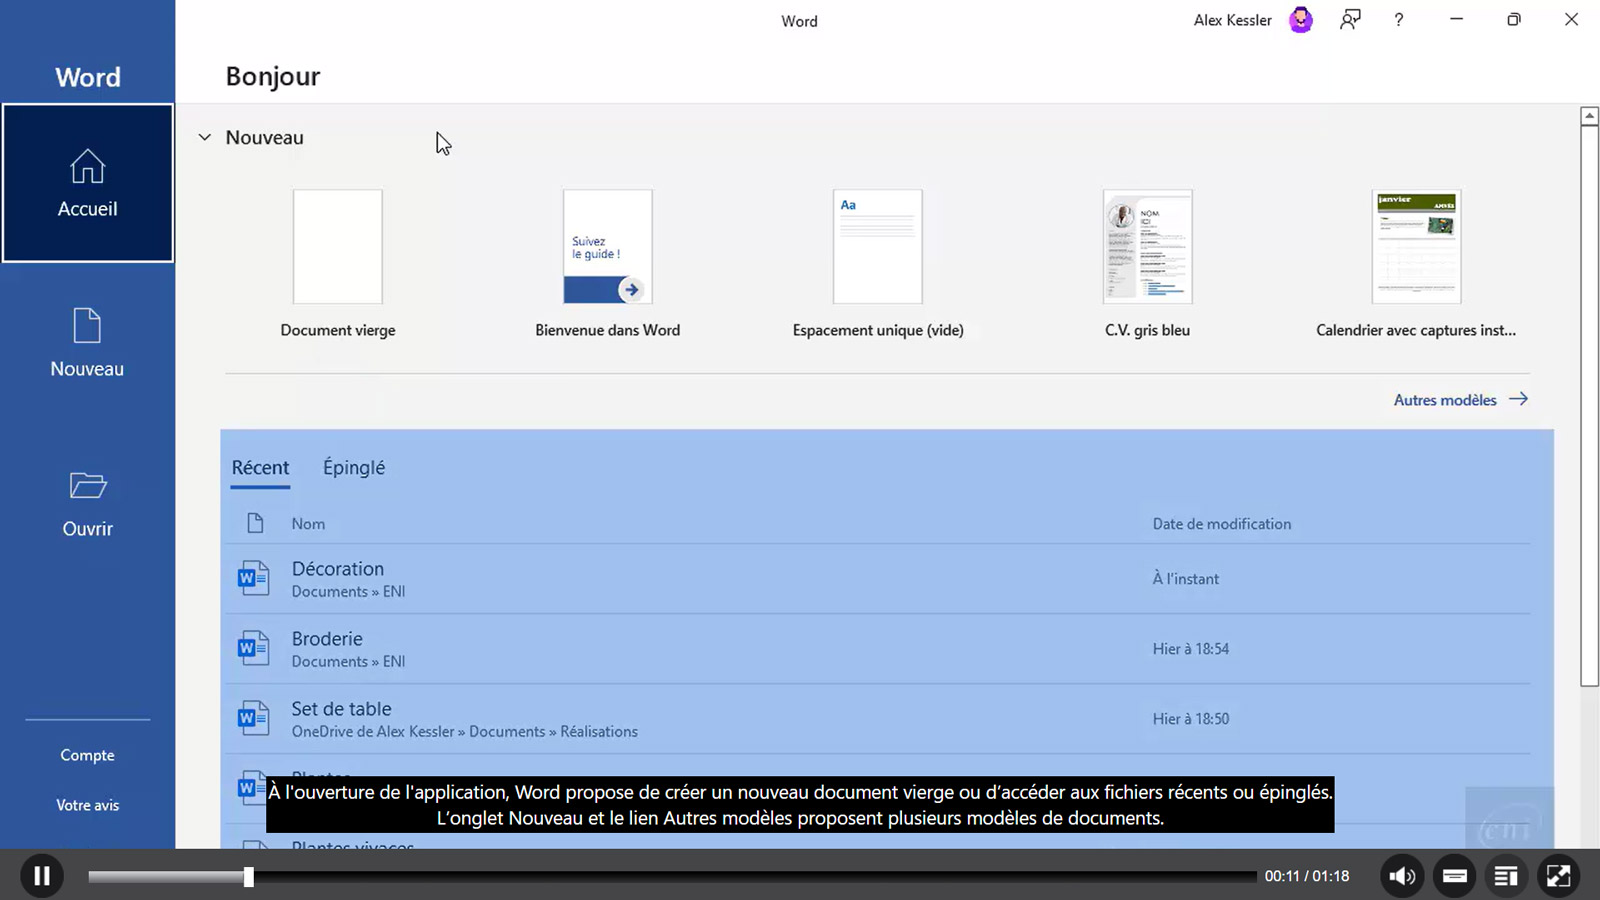Screen dimensions: 1600x900
Task: Click the Accueil home icon in sidebar
Action: [88, 167]
